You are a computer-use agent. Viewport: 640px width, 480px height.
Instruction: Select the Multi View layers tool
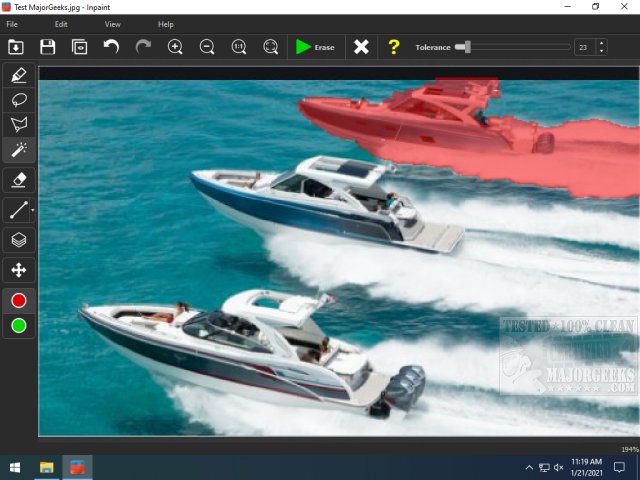[19, 240]
